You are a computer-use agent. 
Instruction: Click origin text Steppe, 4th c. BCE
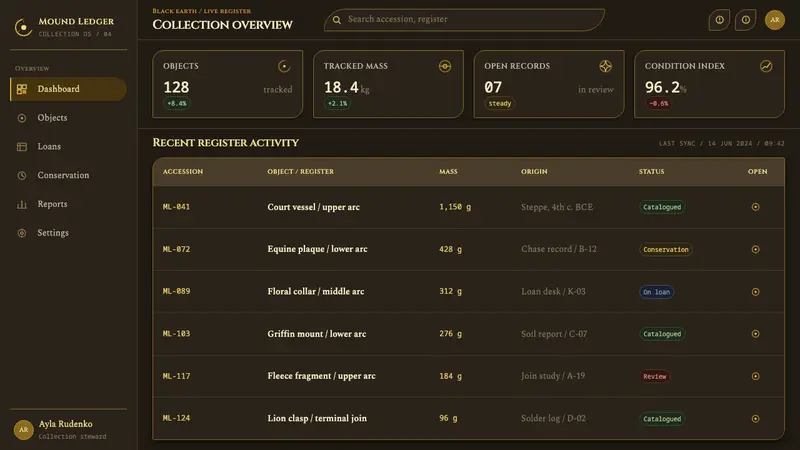pos(557,207)
